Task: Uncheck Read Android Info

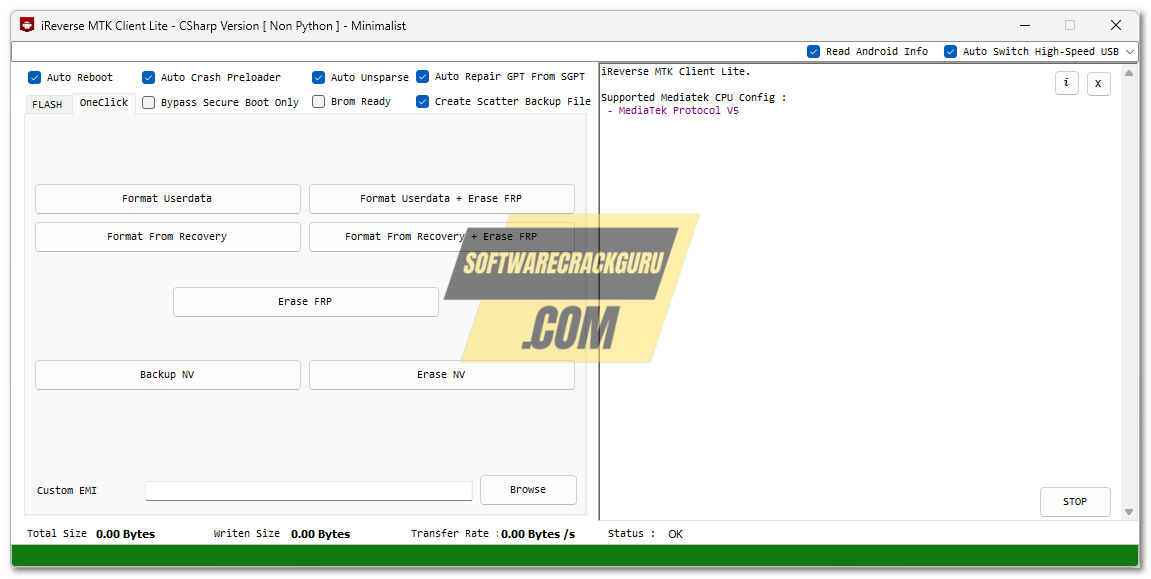Action: click(x=814, y=51)
